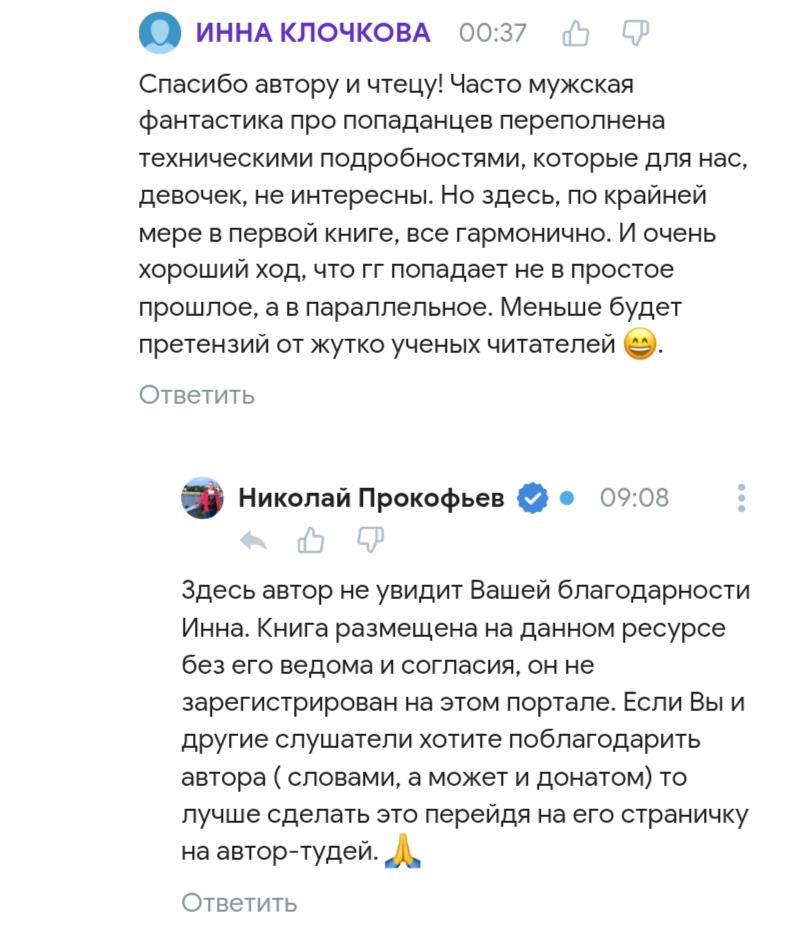Click Николай Прокофьев's profile photo
The width and height of the screenshot is (798, 949).
[202, 498]
